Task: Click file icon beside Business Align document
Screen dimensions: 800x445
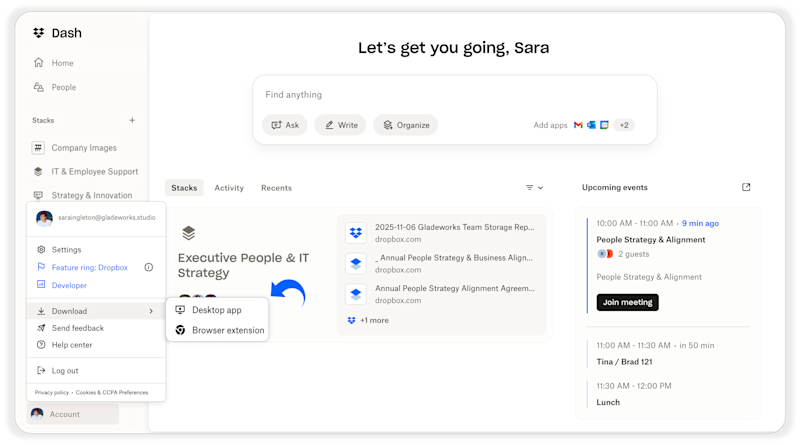Action: [x=356, y=263]
